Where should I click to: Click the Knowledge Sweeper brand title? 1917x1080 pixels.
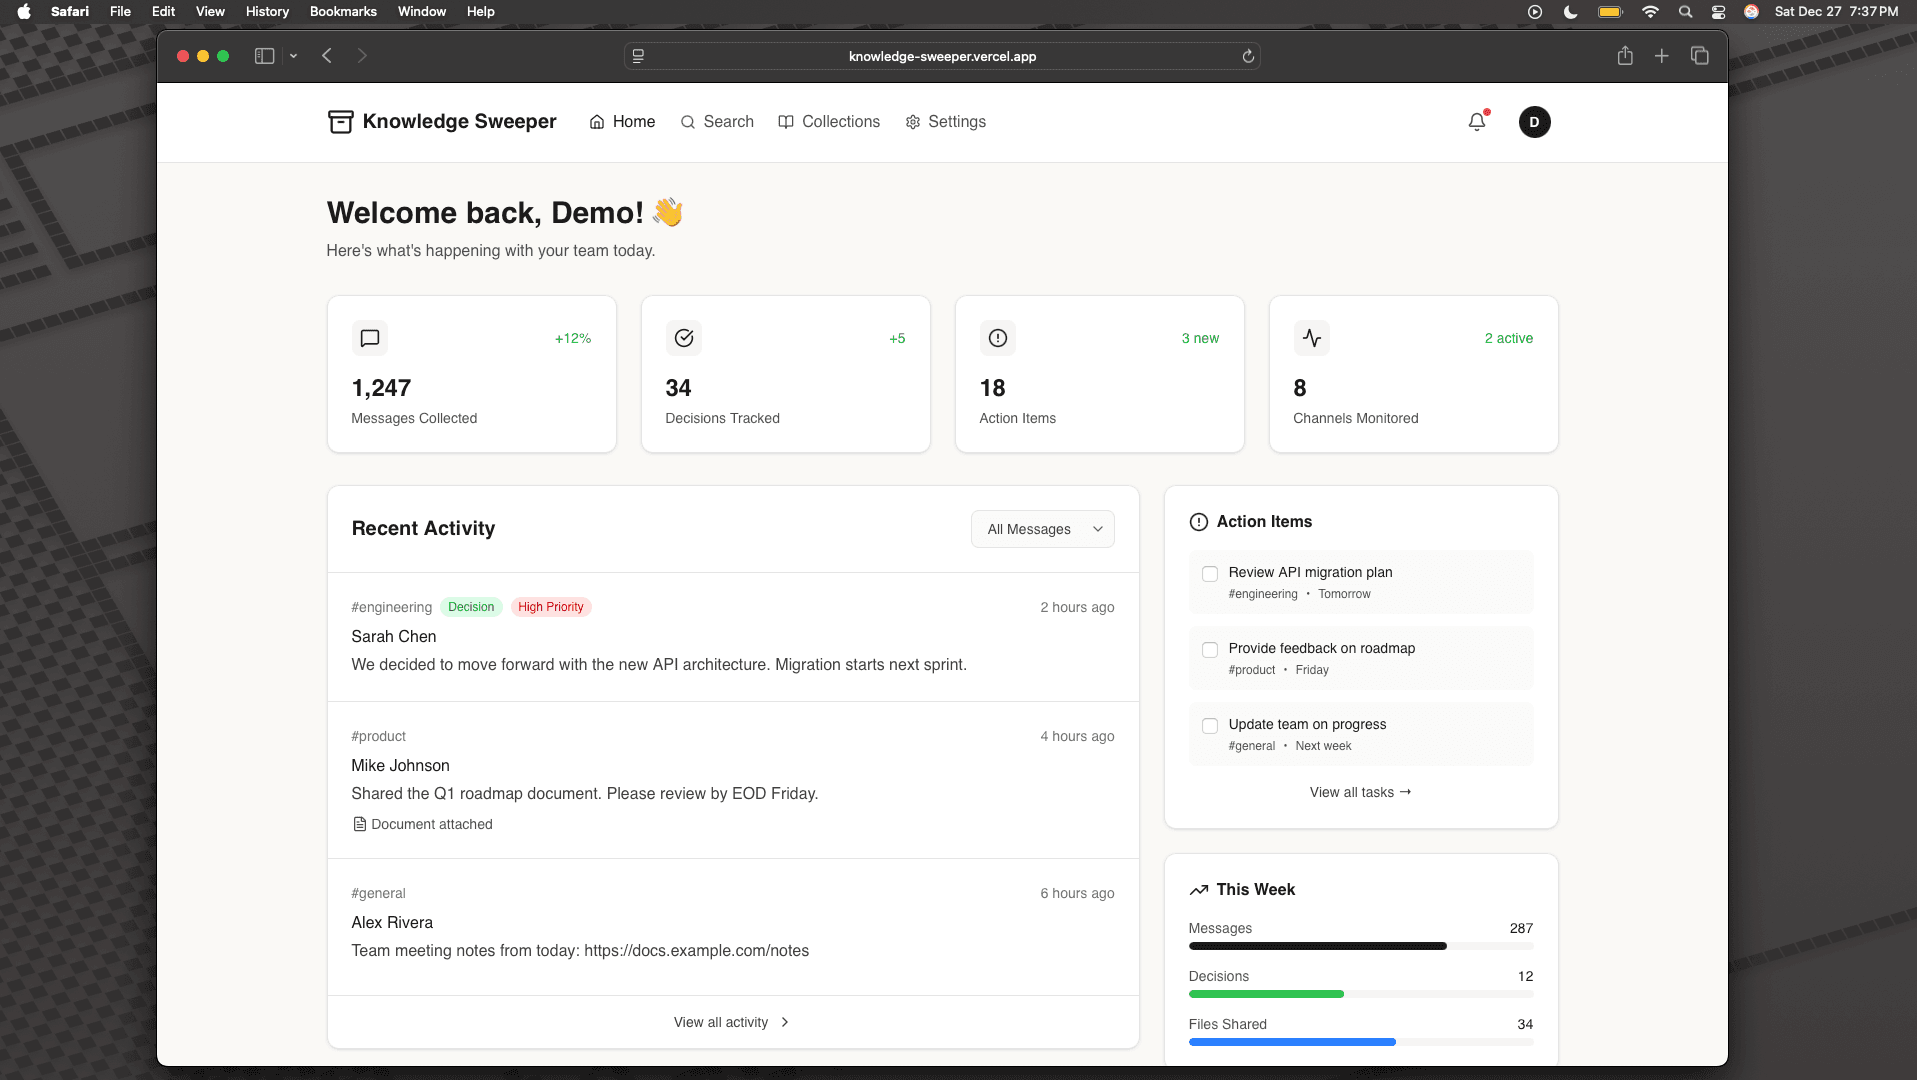pyautogui.click(x=459, y=122)
